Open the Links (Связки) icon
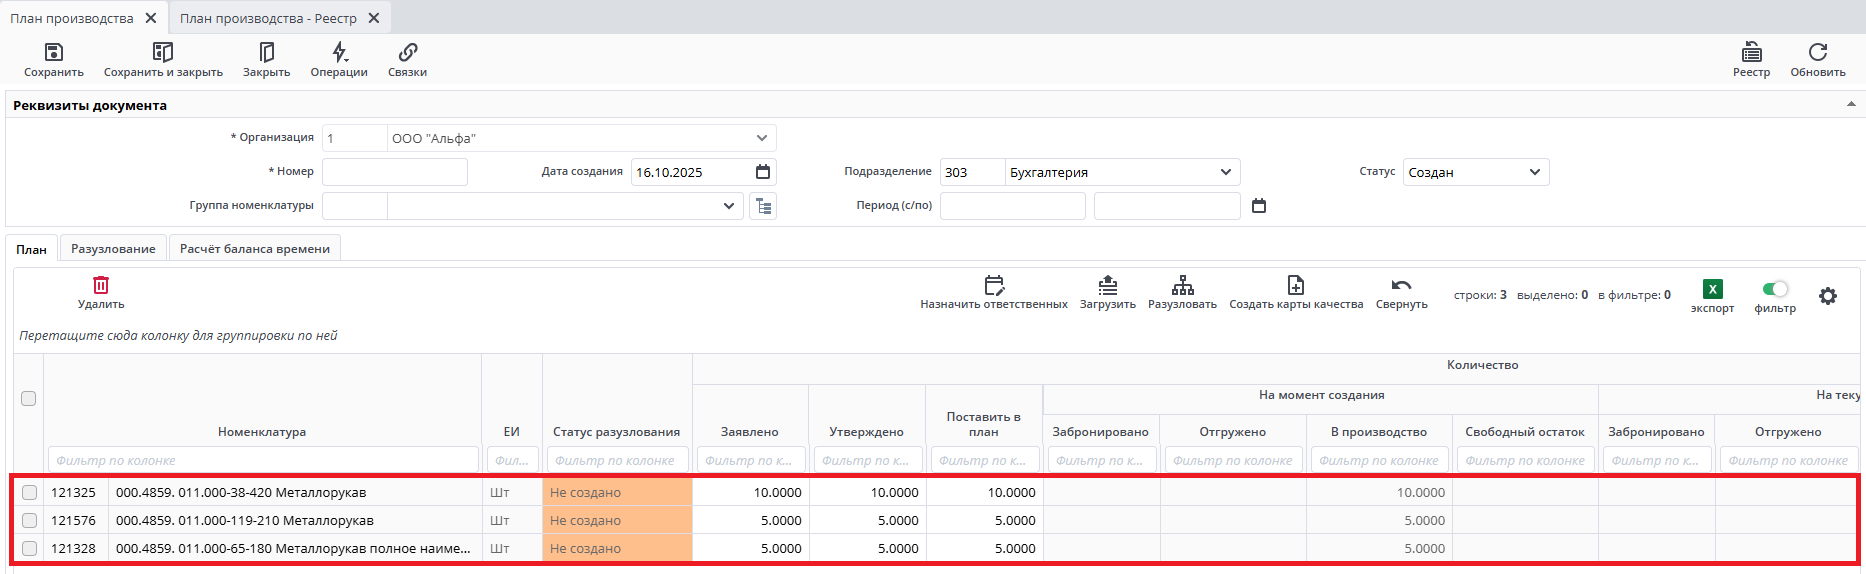The height and width of the screenshot is (574, 1866). click(x=407, y=53)
